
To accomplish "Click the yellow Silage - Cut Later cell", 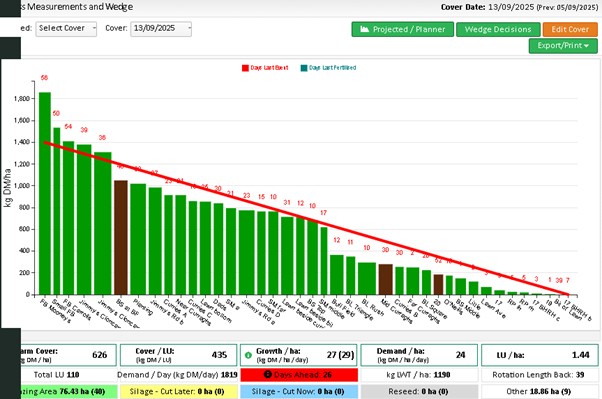I will (179, 392).
